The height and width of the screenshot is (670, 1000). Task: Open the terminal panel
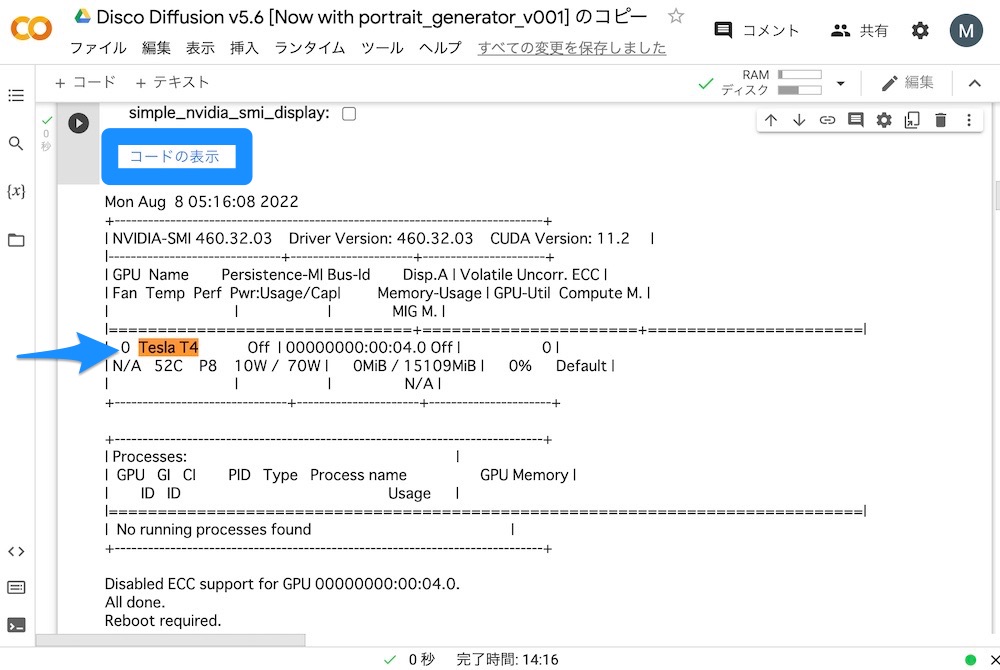point(16,625)
